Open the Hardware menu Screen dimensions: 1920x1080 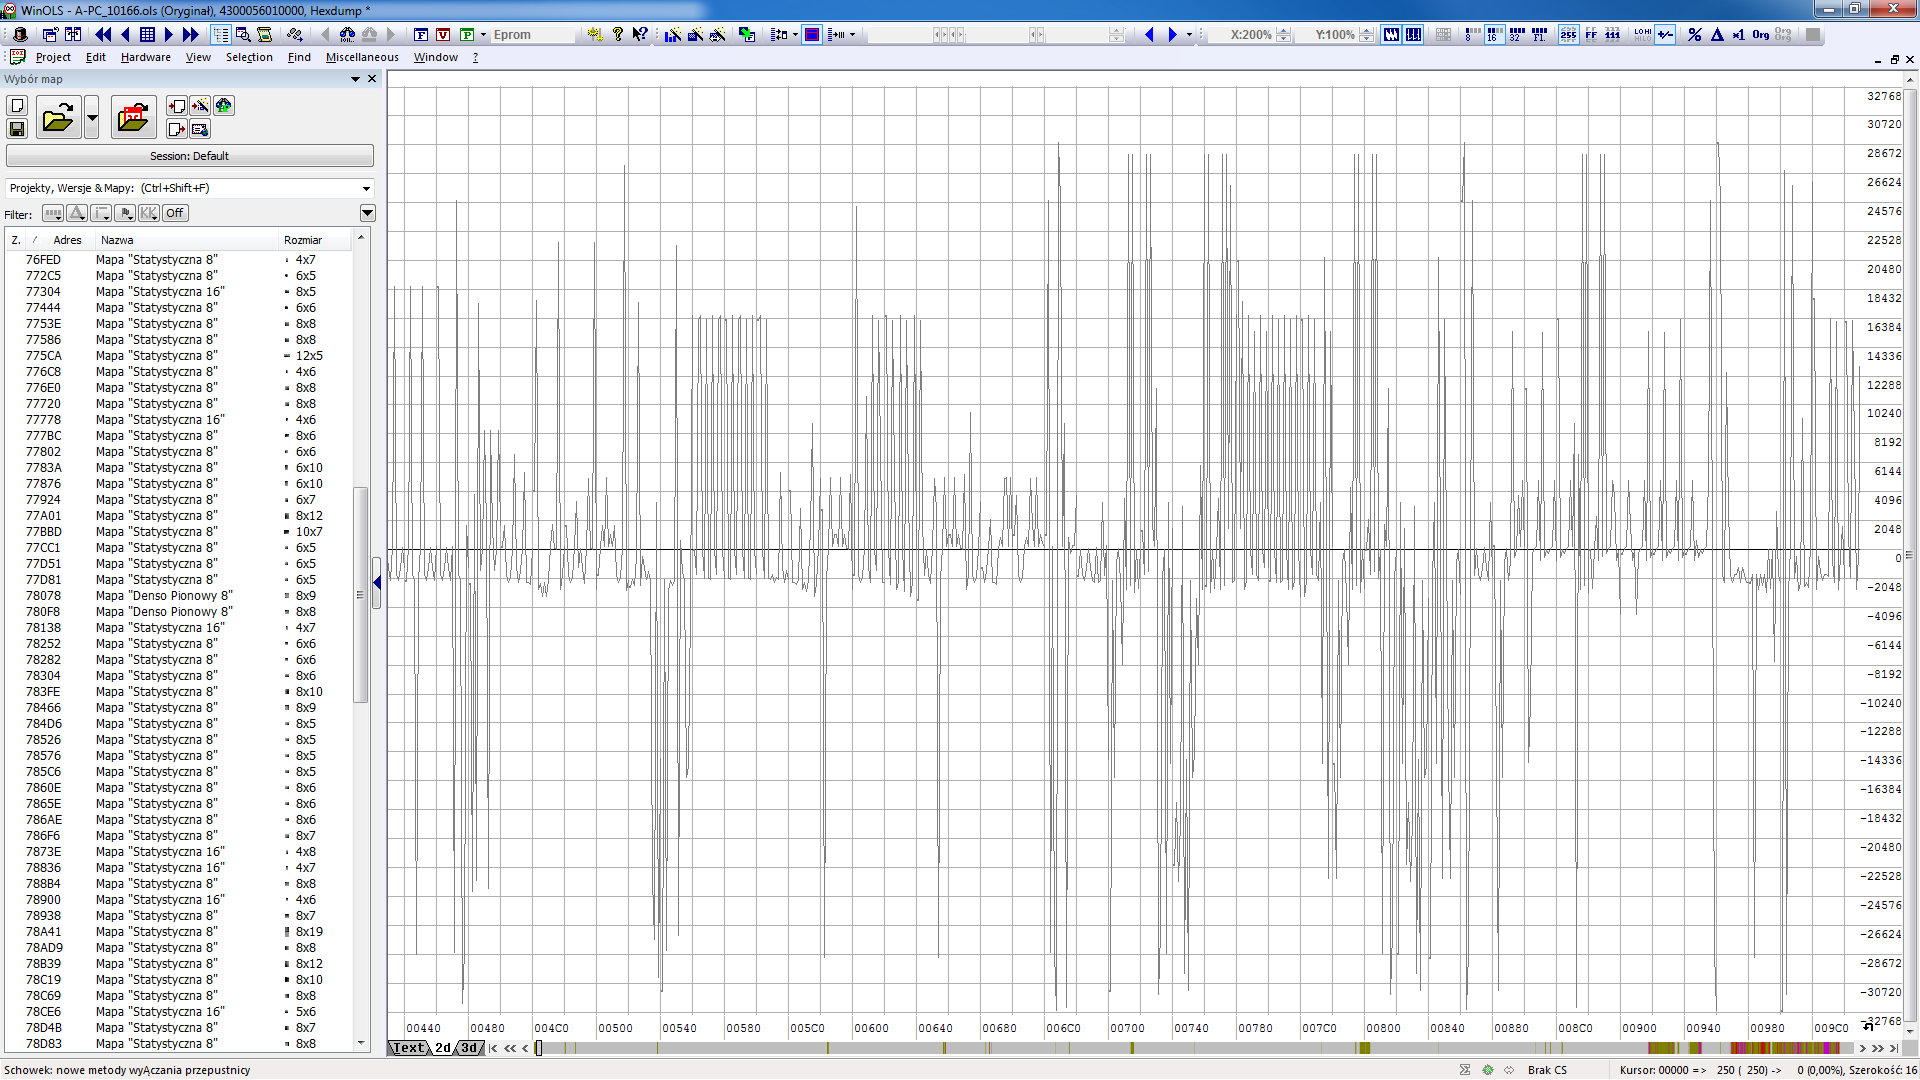click(x=145, y=57)
